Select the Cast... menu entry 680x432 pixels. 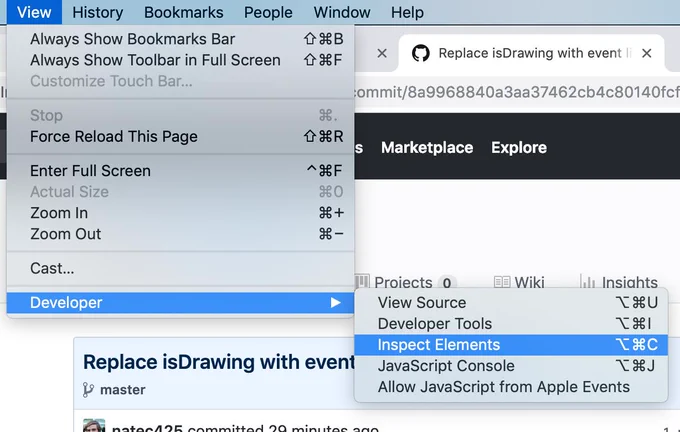[x=180, y=268]
